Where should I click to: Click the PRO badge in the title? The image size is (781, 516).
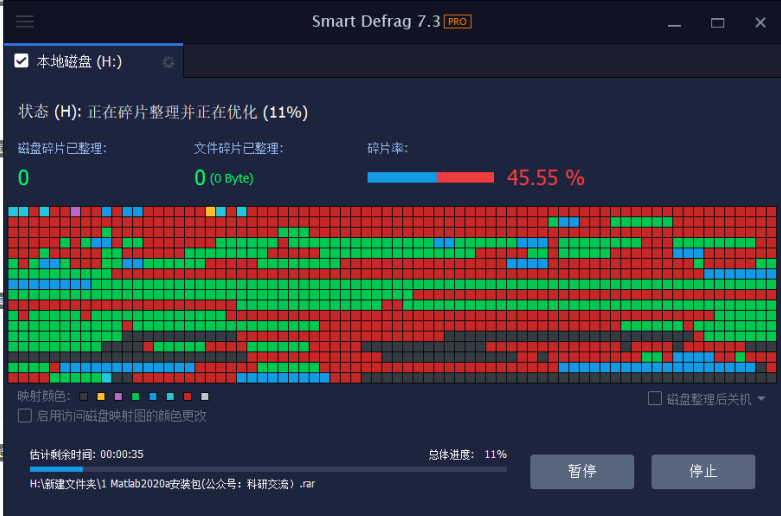tap(457, 21)
